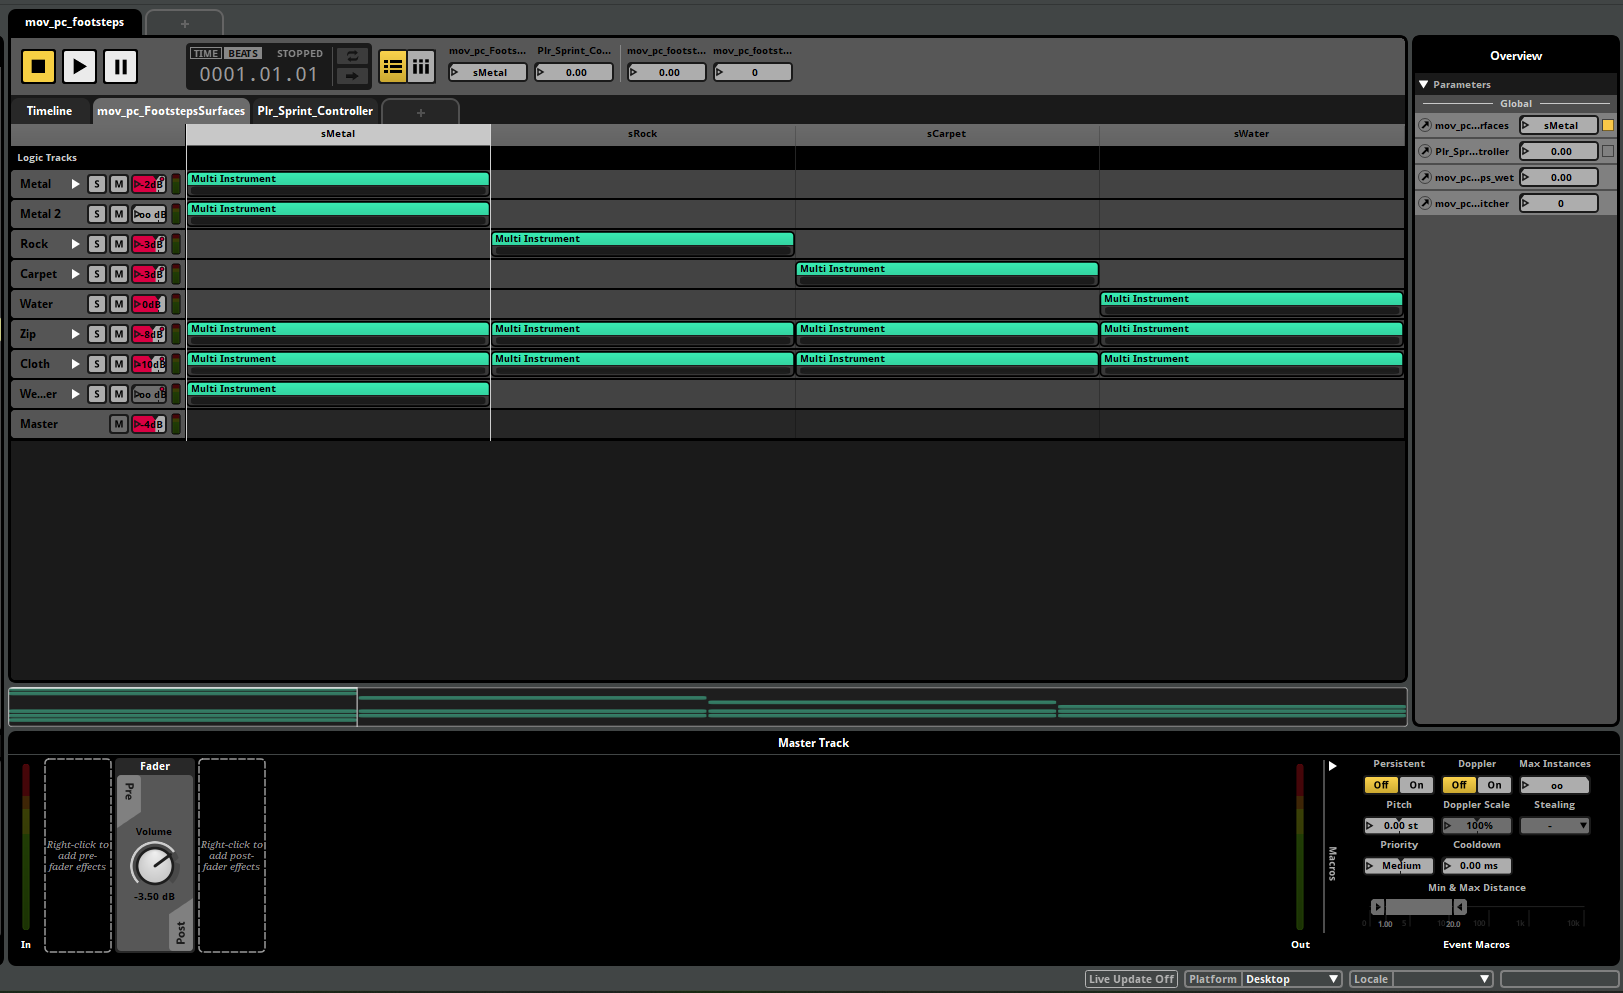The height and width of the screenshot is (993, 1623).
Task: Toggle the checkbox beside Plr_Spr...troller value
Action: pos(1608,151)
